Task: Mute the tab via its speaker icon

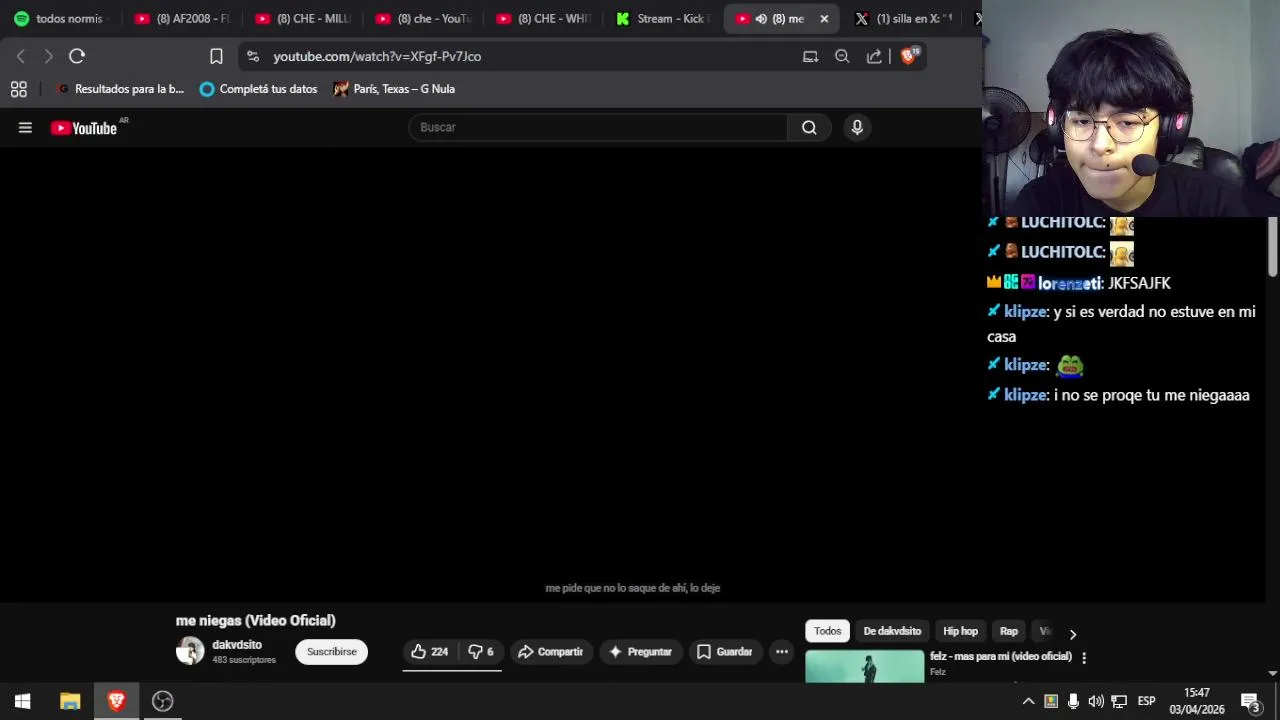Action: [x=761, y=18]
